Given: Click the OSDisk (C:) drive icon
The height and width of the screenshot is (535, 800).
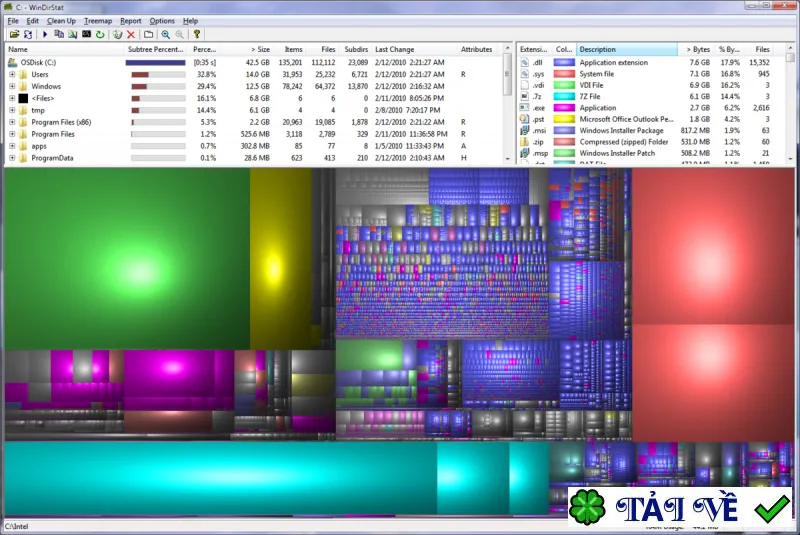Looking at the screenshot, I should point(13,62).
